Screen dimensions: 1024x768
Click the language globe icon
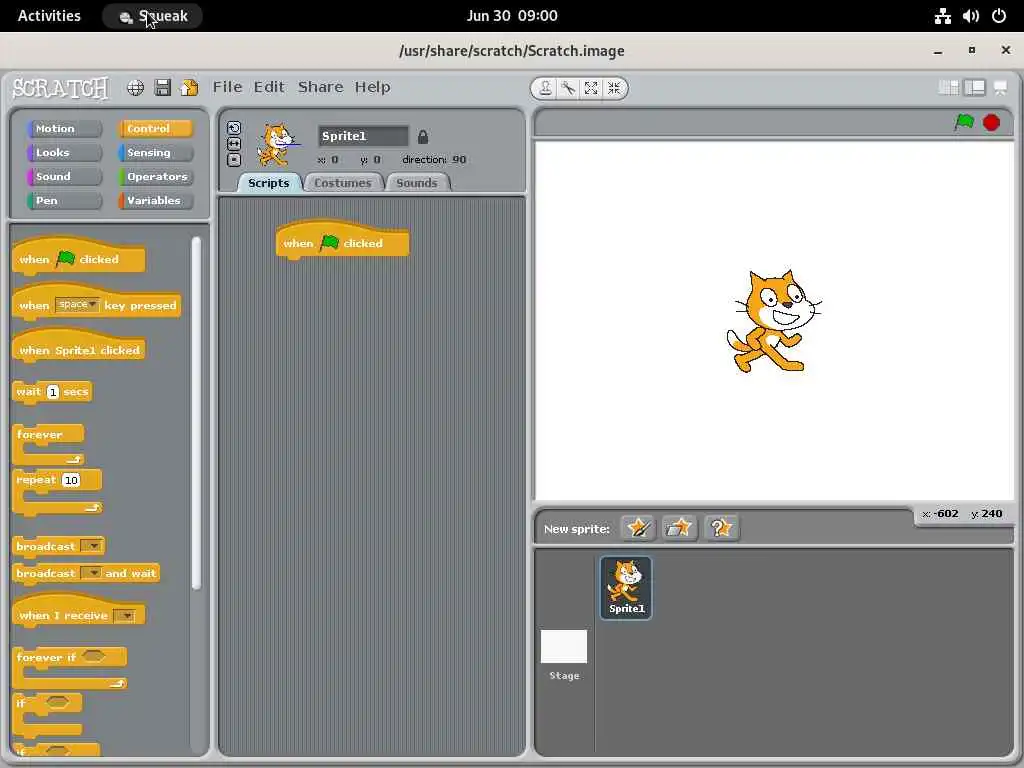[135, 88]
